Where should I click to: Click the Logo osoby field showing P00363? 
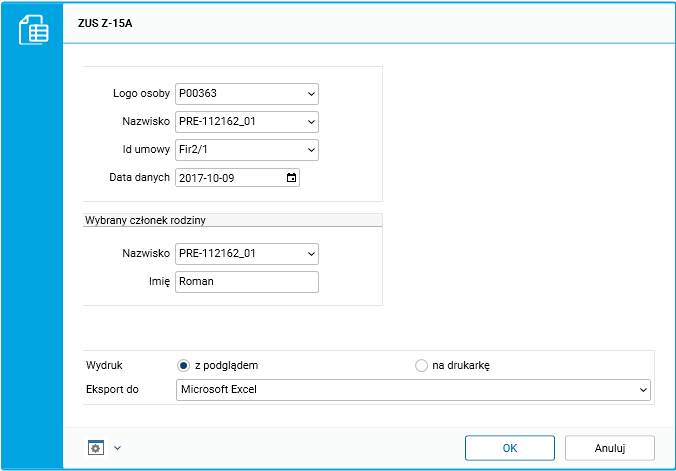tap(239, 94)
